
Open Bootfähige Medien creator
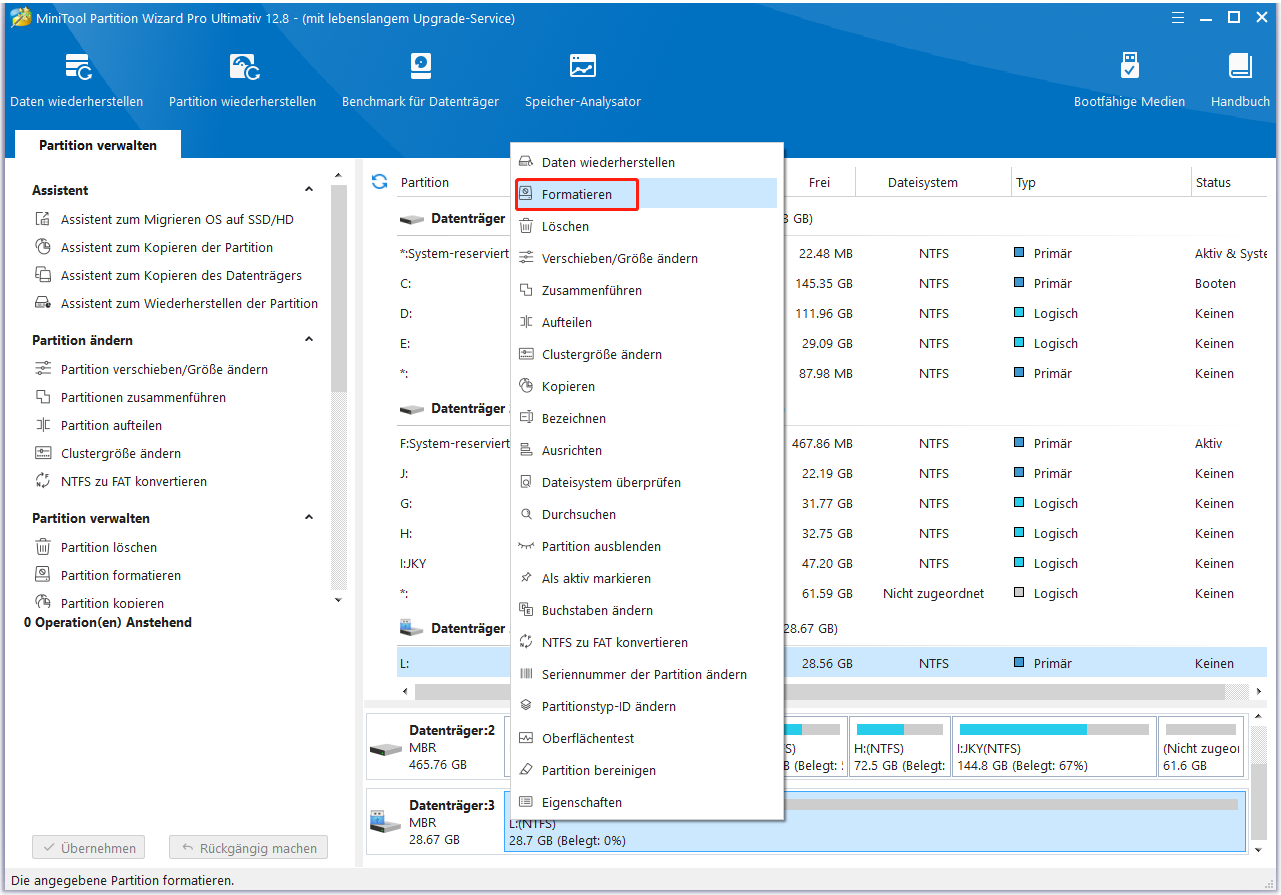[1129, 80]
